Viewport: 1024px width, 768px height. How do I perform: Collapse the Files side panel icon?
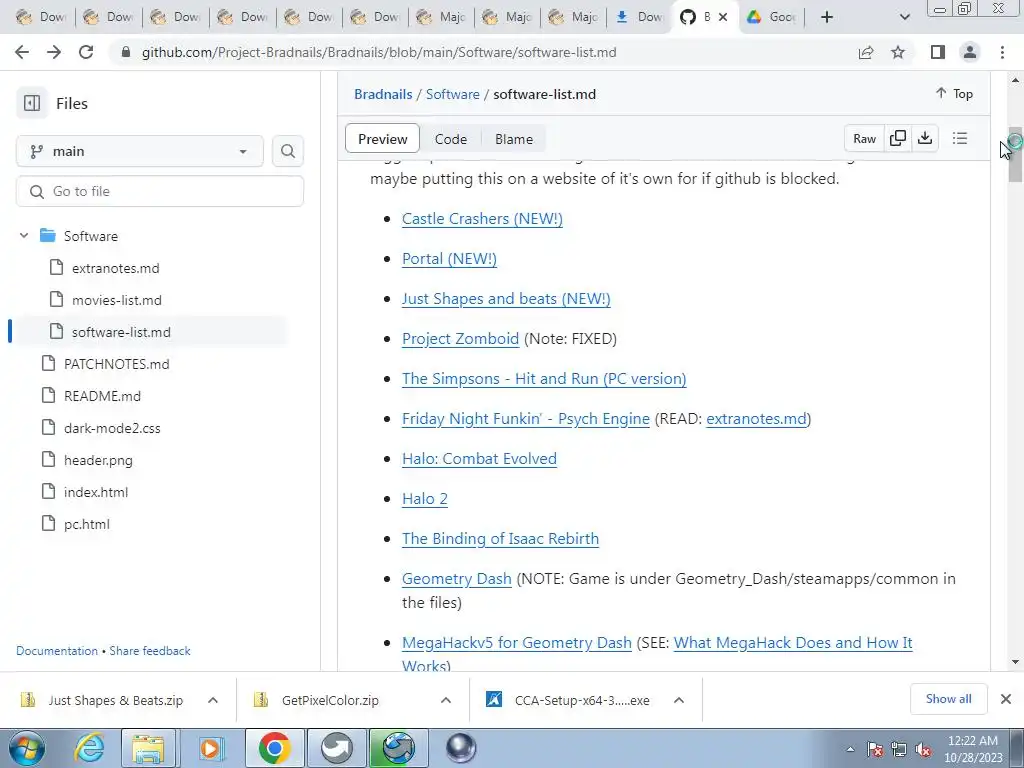[31, 103]
